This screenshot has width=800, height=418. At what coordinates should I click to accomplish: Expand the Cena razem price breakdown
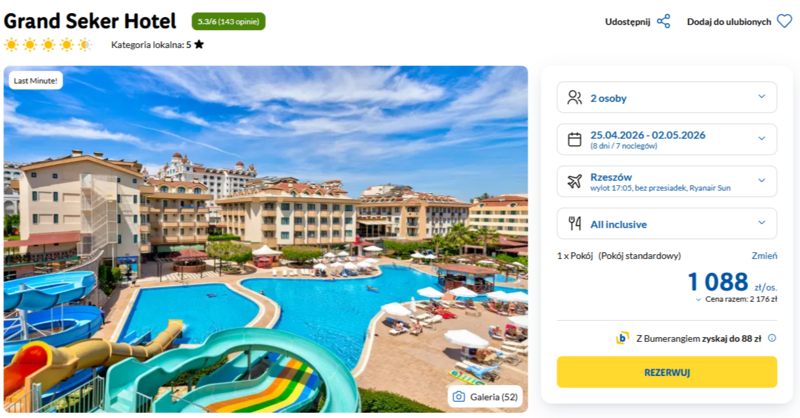(737, 300)
